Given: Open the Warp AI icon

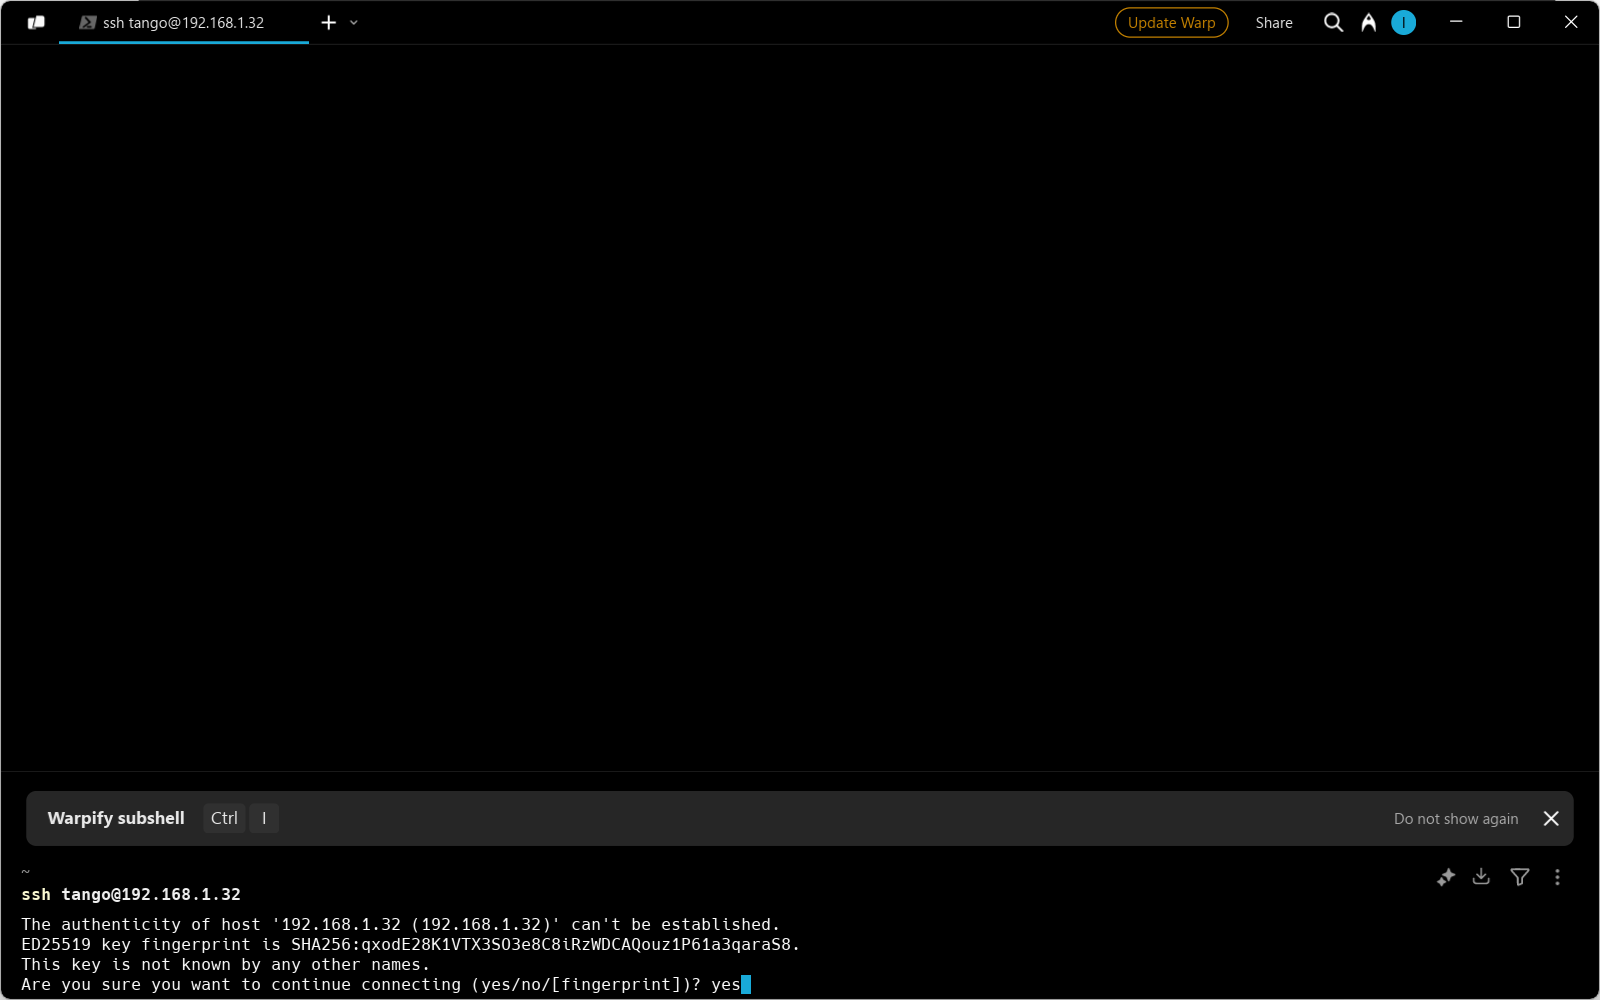Looking at the screenshot, I should click(x=1368, y=22).
